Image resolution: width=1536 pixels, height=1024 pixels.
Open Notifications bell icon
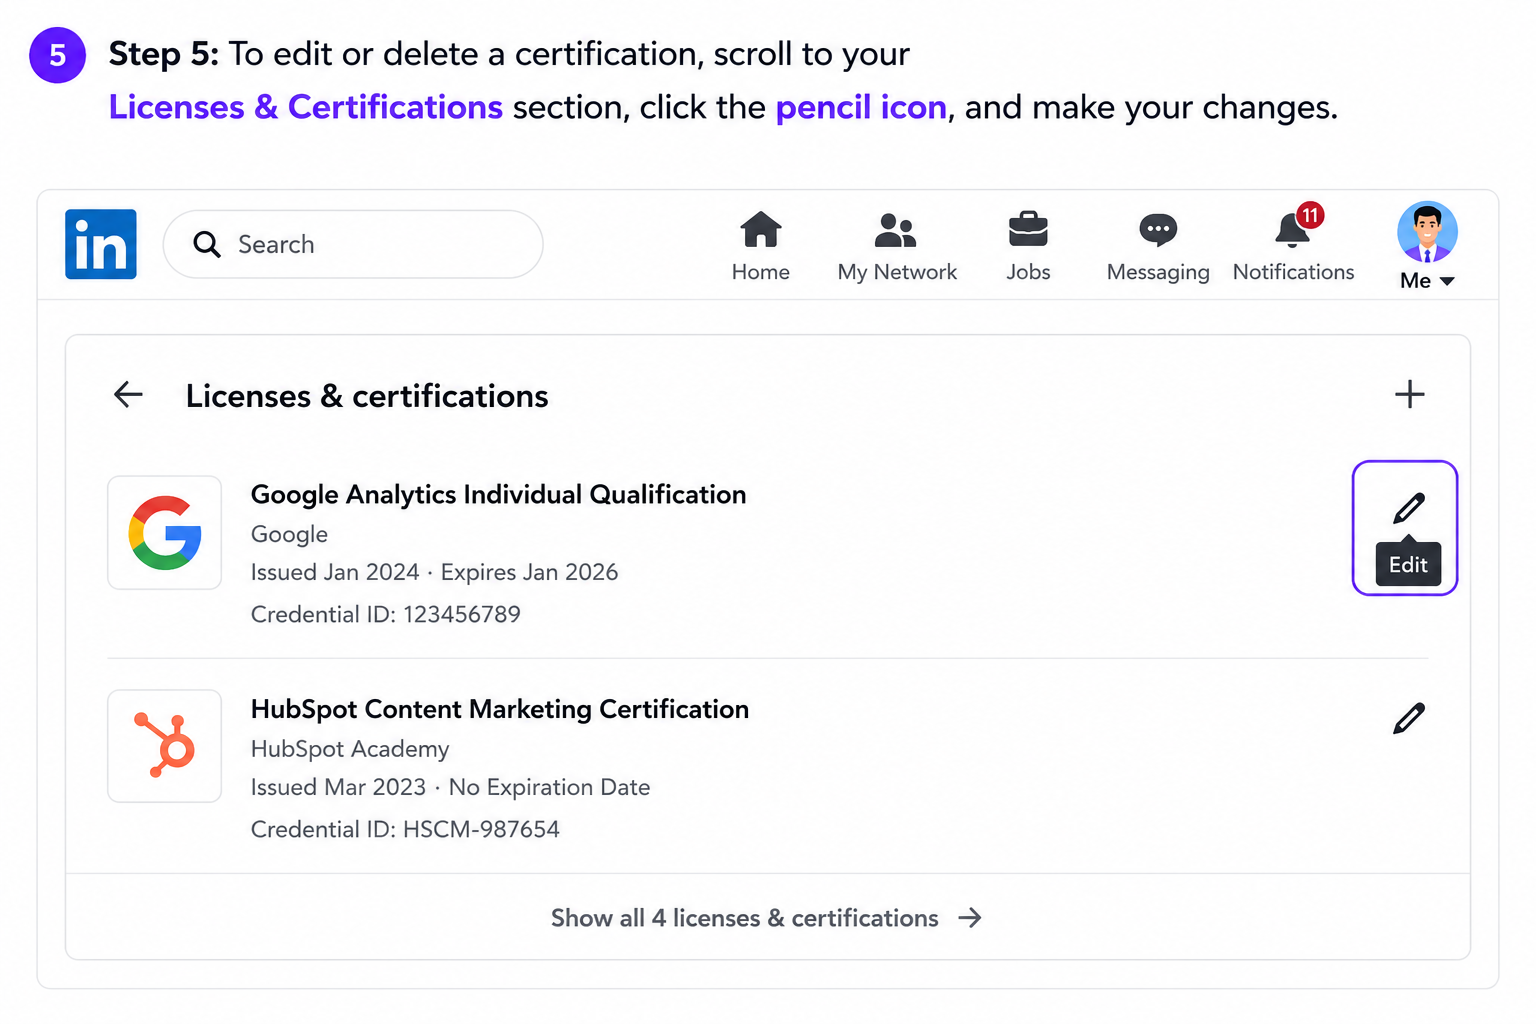tap(1293, 230)
